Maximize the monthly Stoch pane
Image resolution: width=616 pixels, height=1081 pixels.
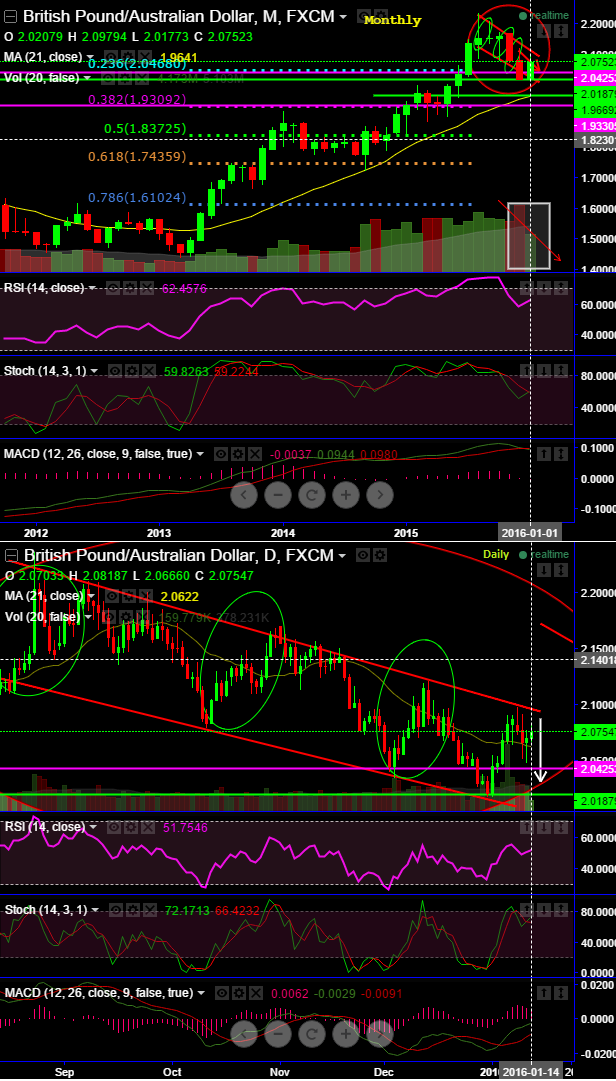pyautogui.click(x=561, y=371)
